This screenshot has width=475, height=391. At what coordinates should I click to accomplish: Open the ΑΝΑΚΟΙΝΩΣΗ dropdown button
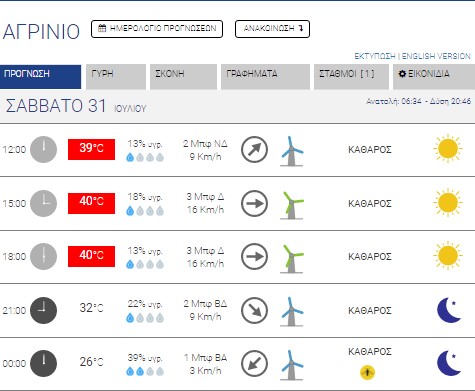[x=272, y=29]
